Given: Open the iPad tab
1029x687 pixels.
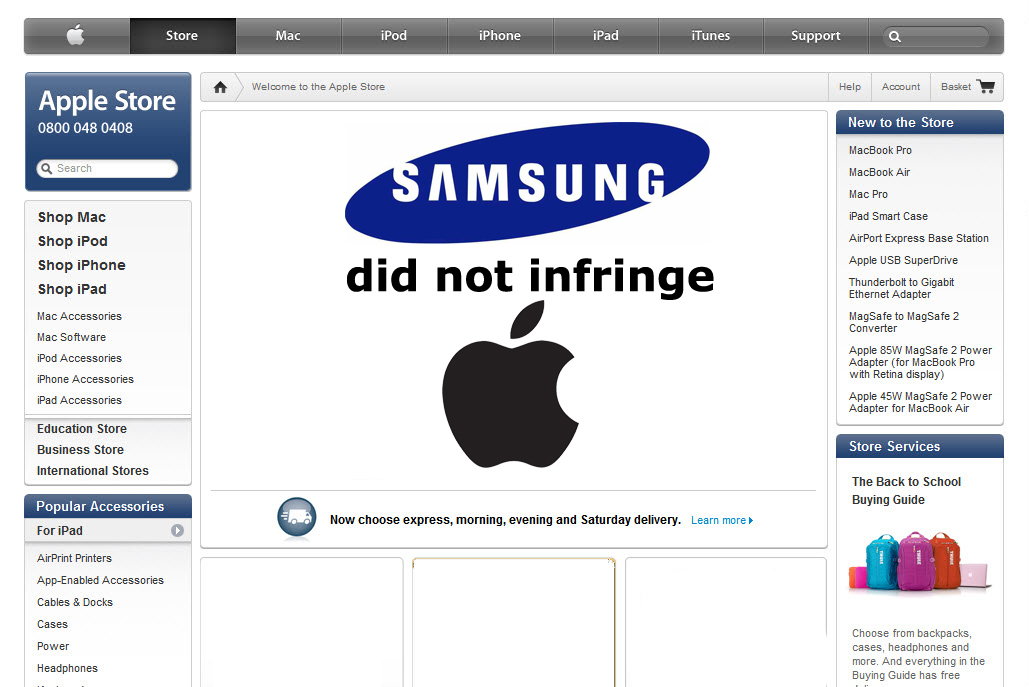Looking at the screenshot, I should tap(606, 35).
